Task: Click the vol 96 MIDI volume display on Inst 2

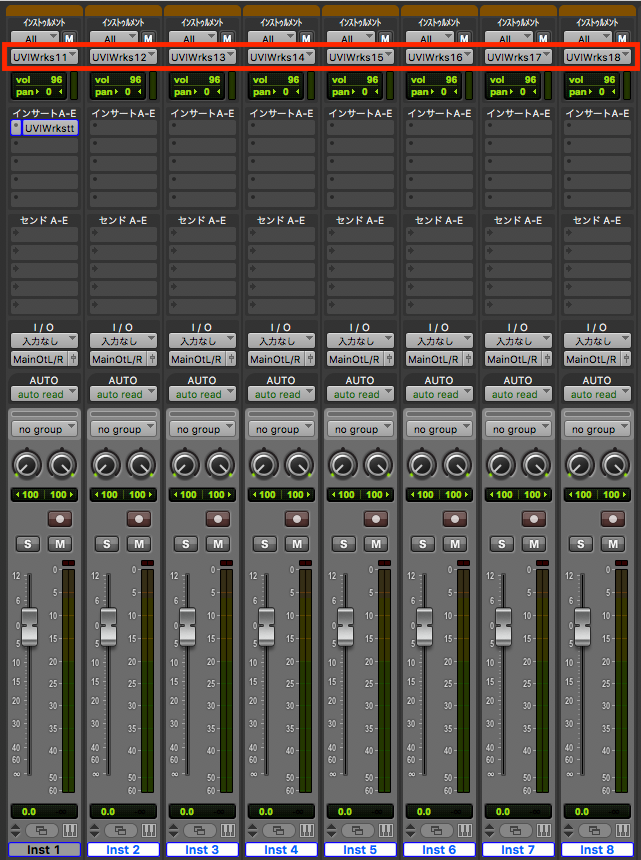Action: click(x=118, y=80)
